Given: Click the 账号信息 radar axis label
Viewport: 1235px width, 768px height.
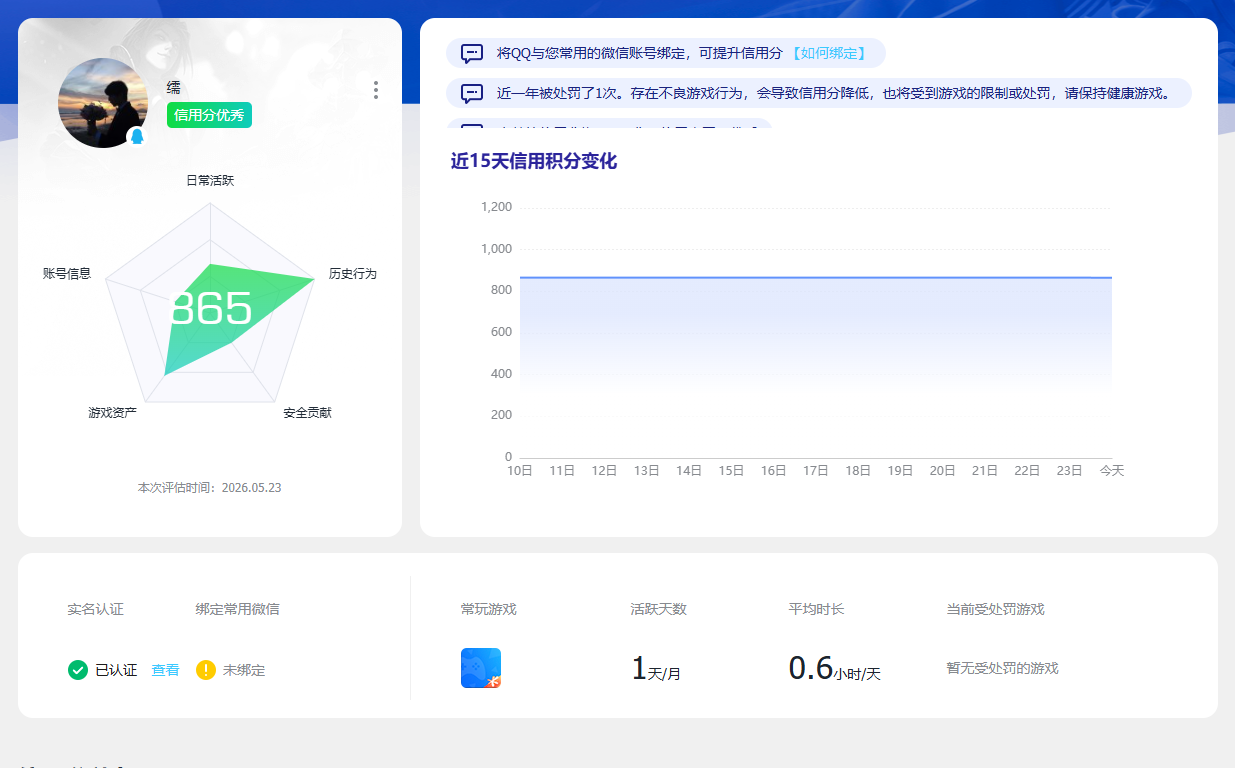Looking at the screenshot, I should coord(67,273).
